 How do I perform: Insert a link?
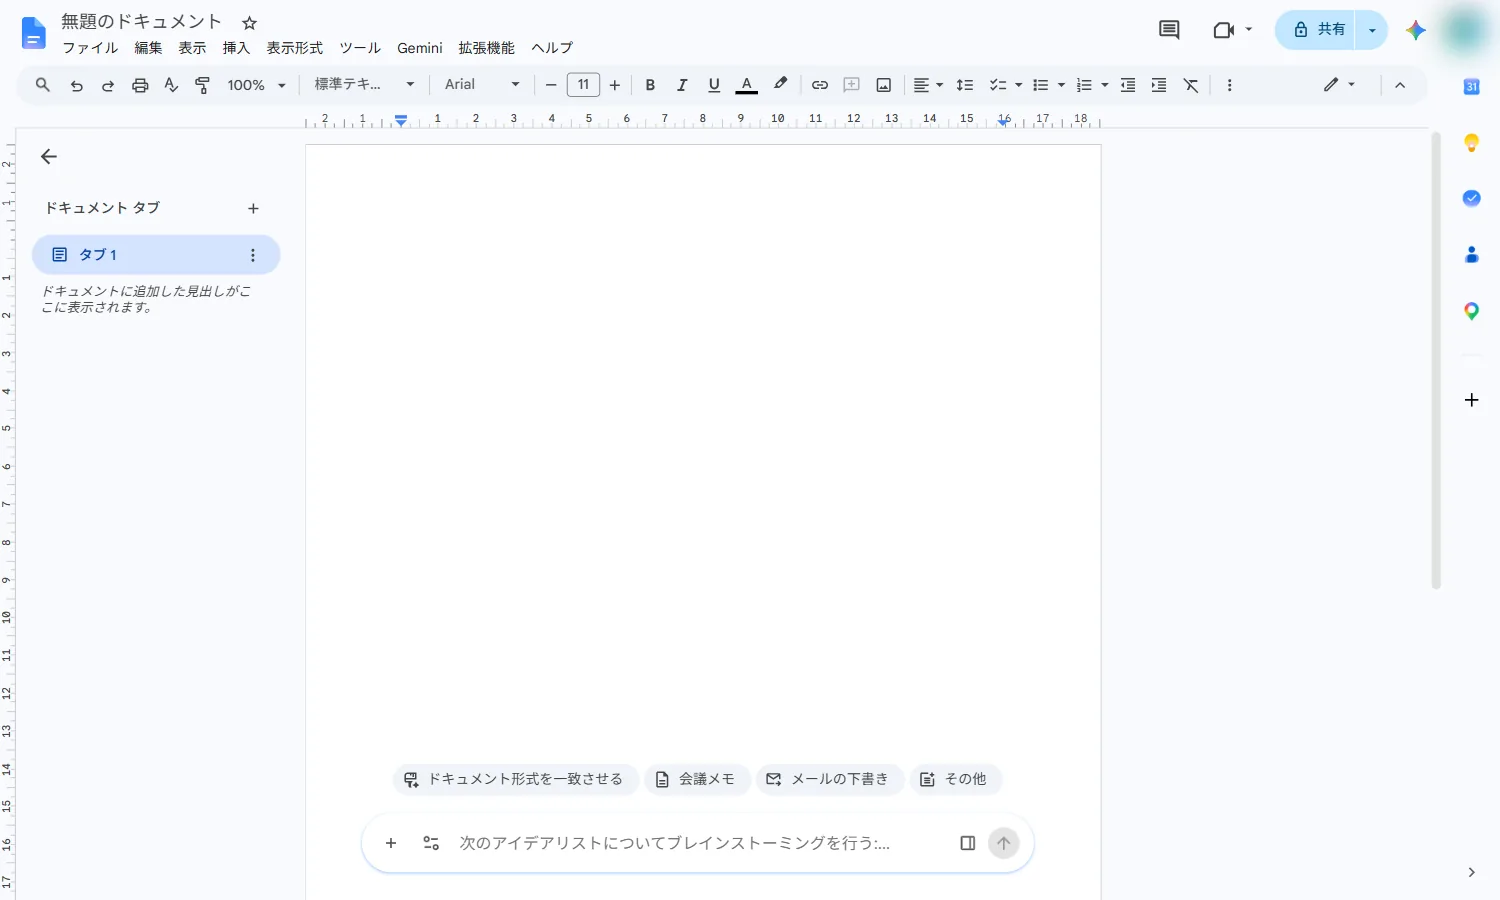[820, 85]
